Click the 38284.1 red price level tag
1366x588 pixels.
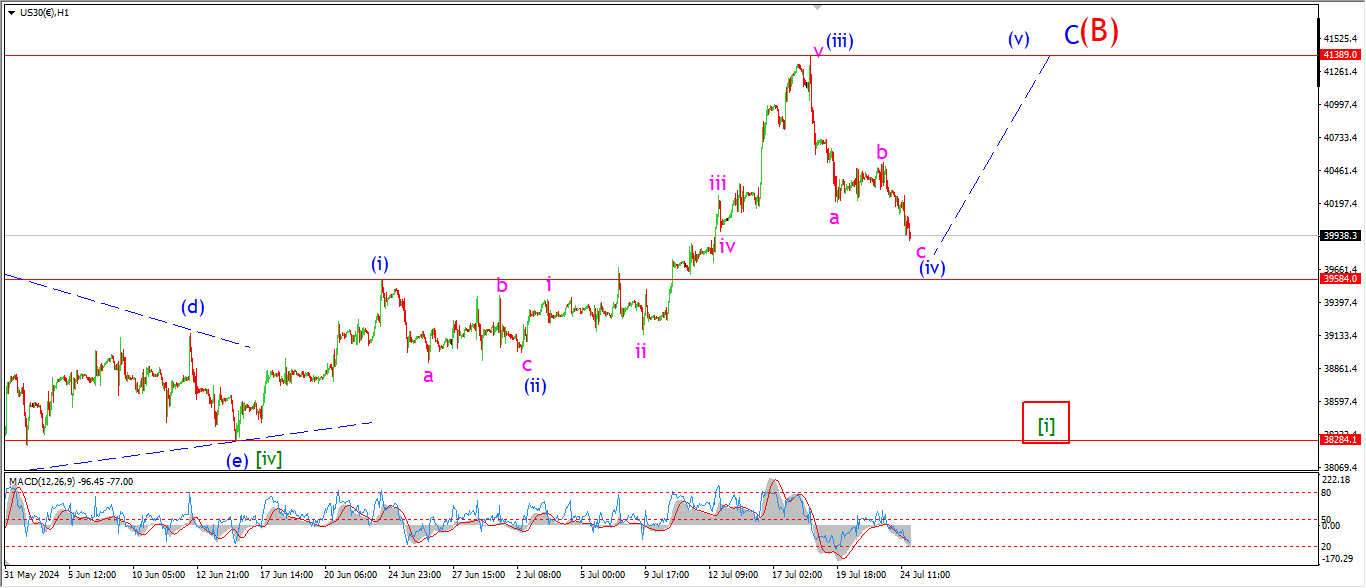(1339, 439)
